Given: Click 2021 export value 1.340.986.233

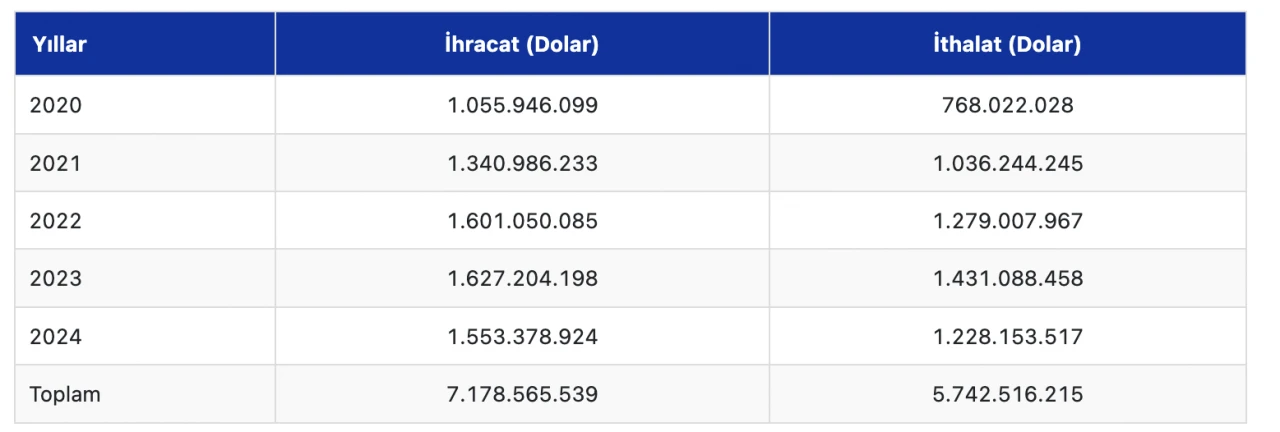Looking at the screenshot, I should click(522, 163).
